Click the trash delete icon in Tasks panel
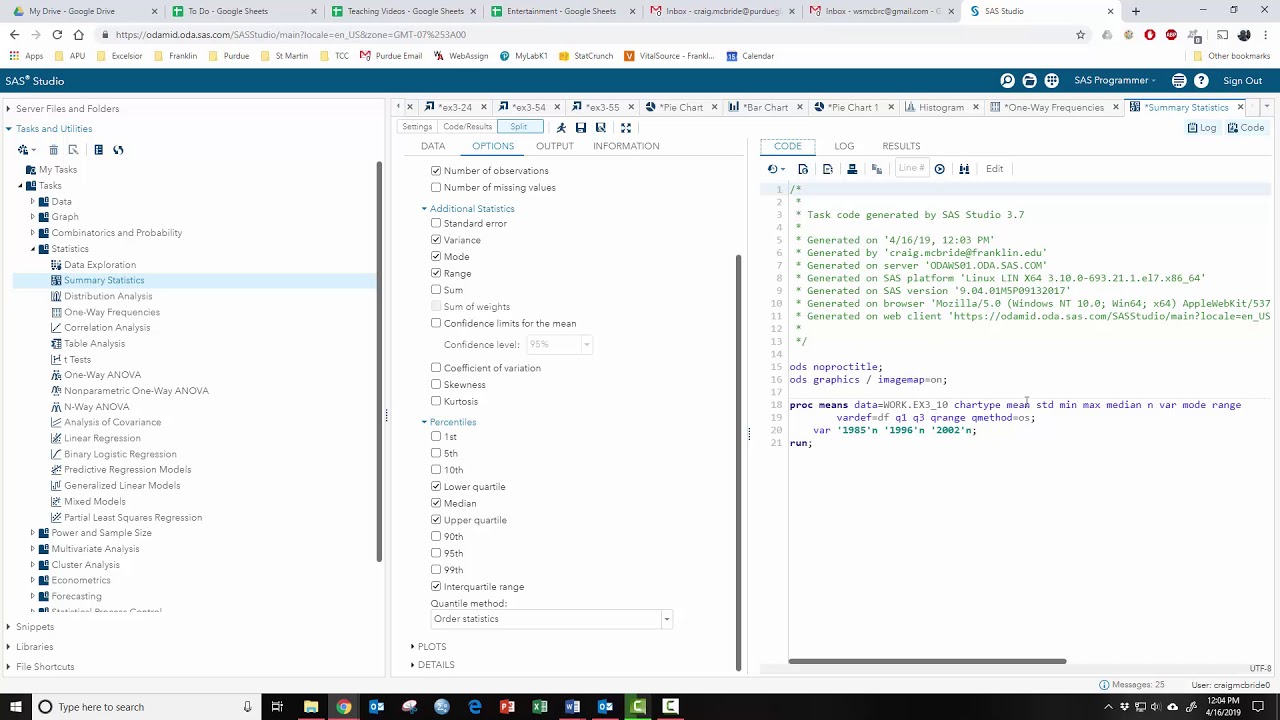This screenshot has height=720, width=1280. (53, 150)
